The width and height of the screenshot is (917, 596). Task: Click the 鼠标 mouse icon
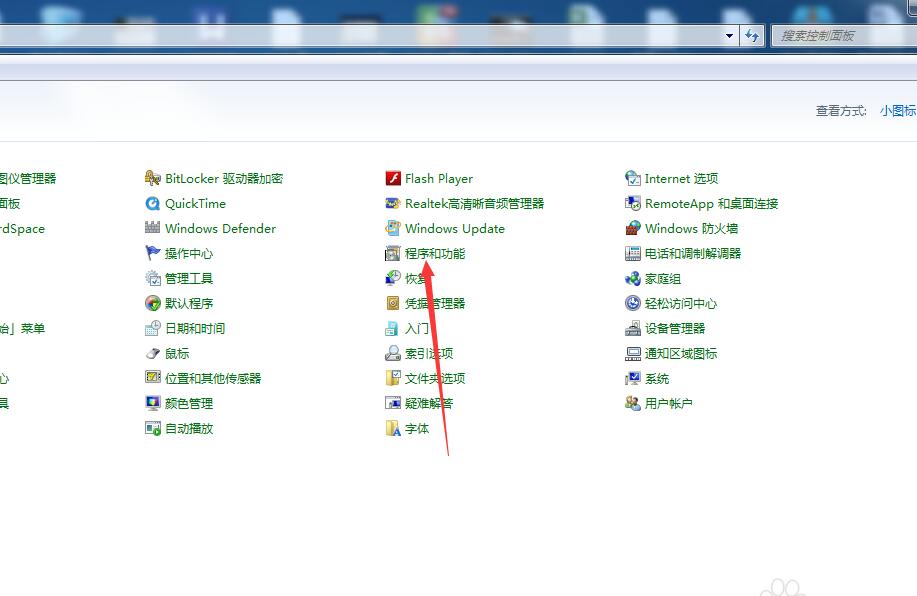click(x=153, y=353)
